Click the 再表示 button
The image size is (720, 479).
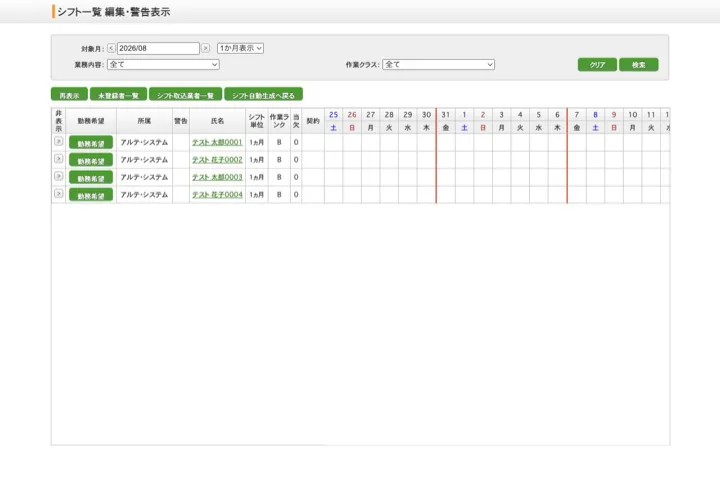click(x=69, y=95)
